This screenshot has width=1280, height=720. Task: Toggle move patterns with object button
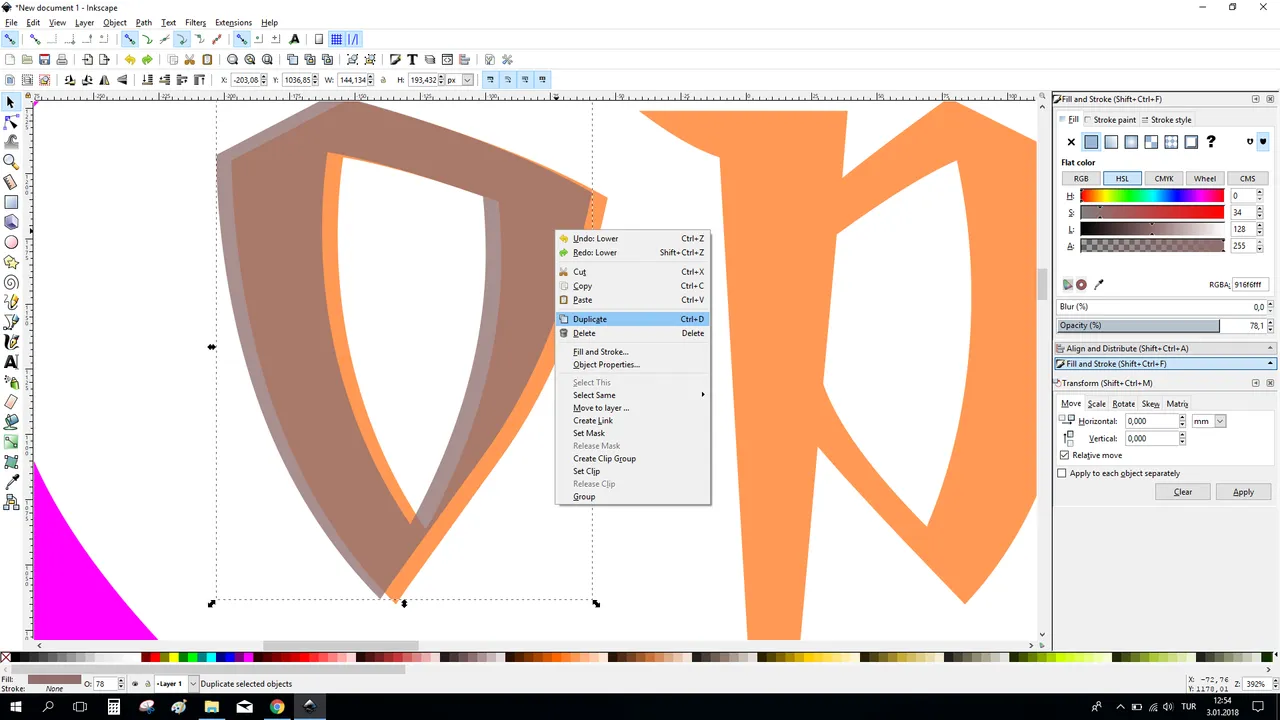(543, 80)
